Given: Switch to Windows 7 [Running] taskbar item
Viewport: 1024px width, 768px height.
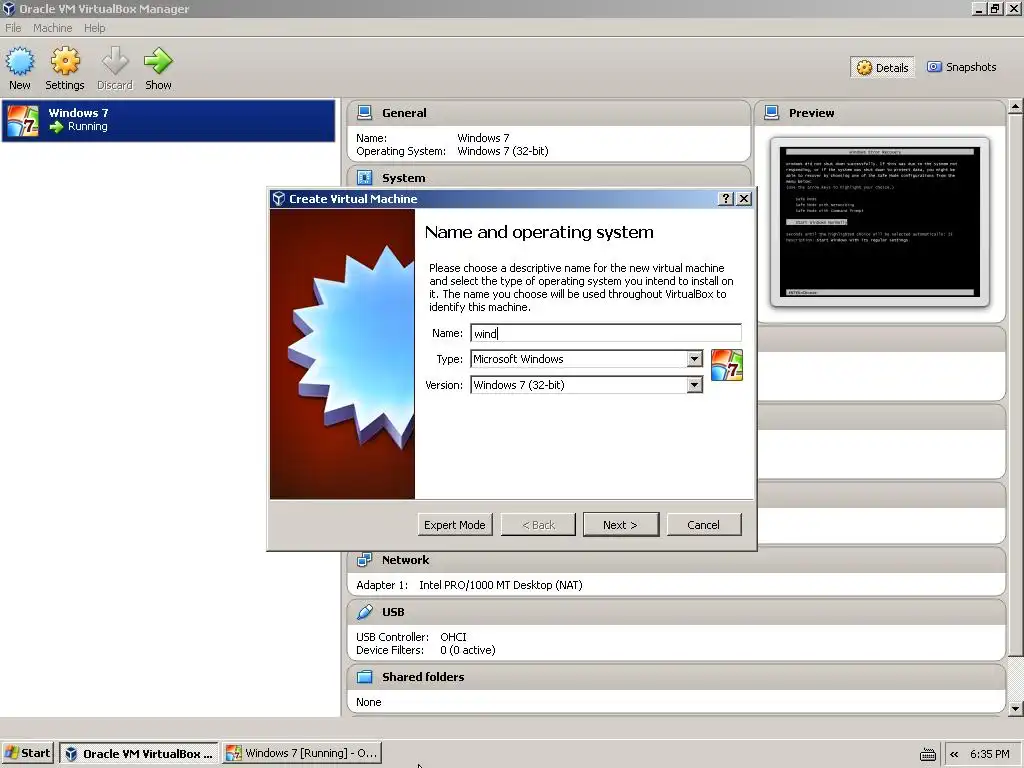Looking at the screenshot, I should (302, 753).
